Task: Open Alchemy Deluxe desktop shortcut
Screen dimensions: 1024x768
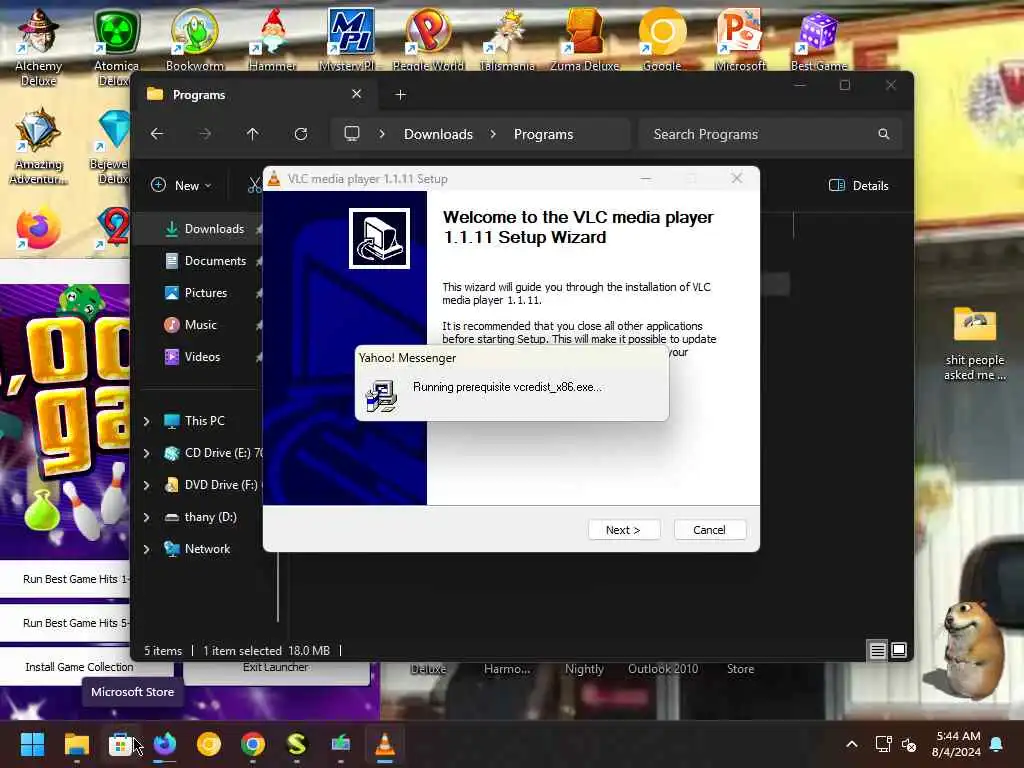Action: click(x=38, y=47)
